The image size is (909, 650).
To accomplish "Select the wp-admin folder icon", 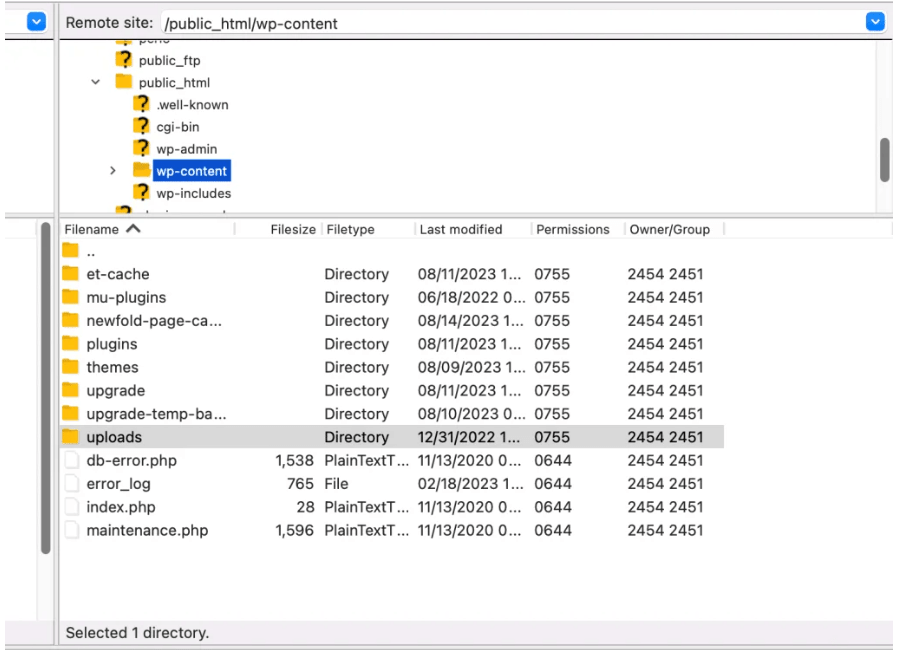I will pyautogui.click(x=143, y=148).
